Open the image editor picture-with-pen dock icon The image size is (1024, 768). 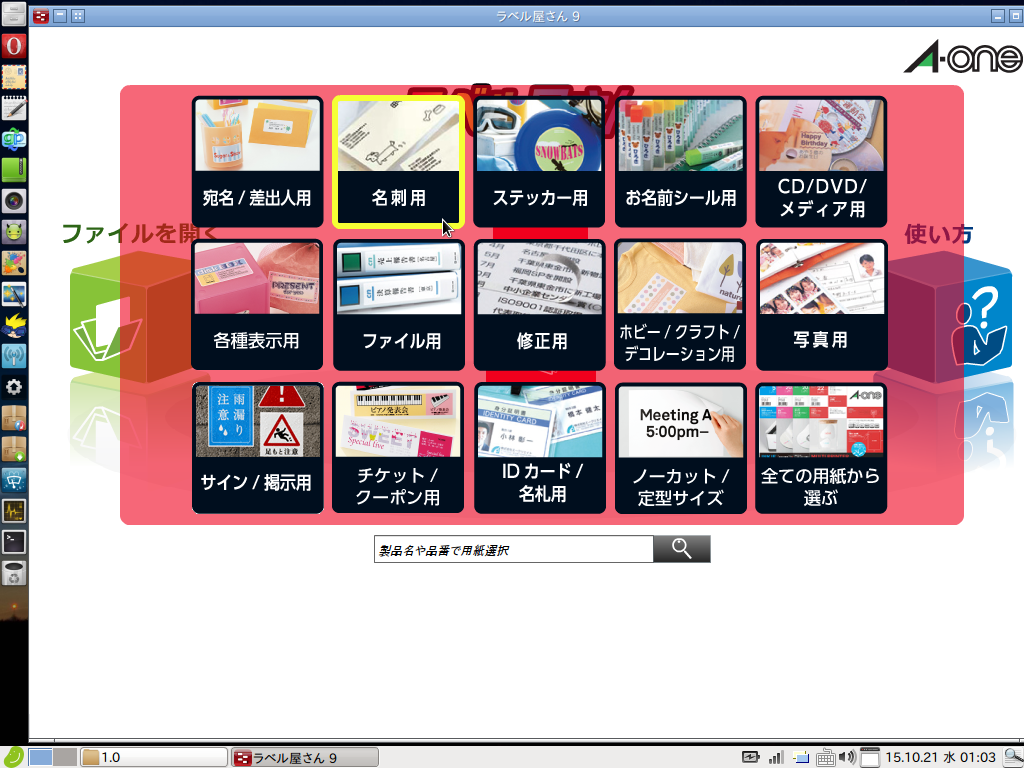tap(14, 294)
